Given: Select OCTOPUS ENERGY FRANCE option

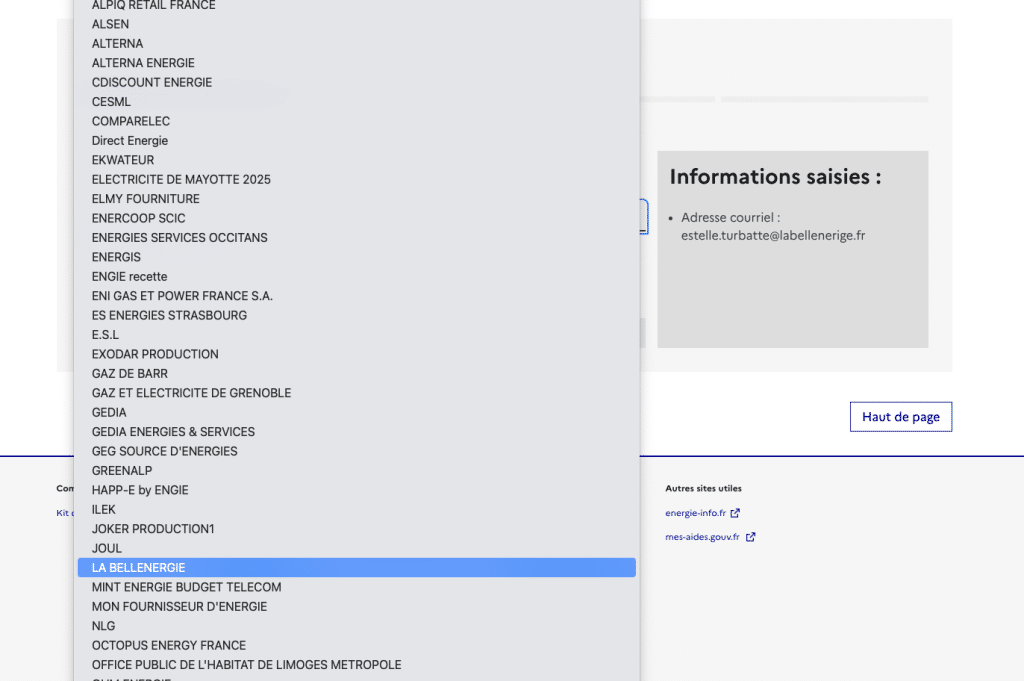Looking at the screenshot, I should [x=168, y=645].
